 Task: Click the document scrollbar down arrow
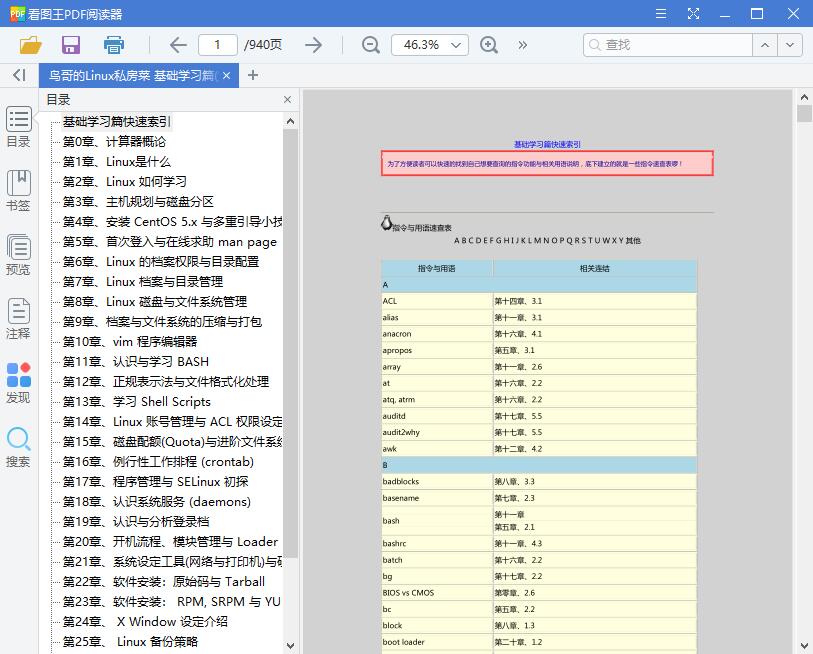(804, 646)
